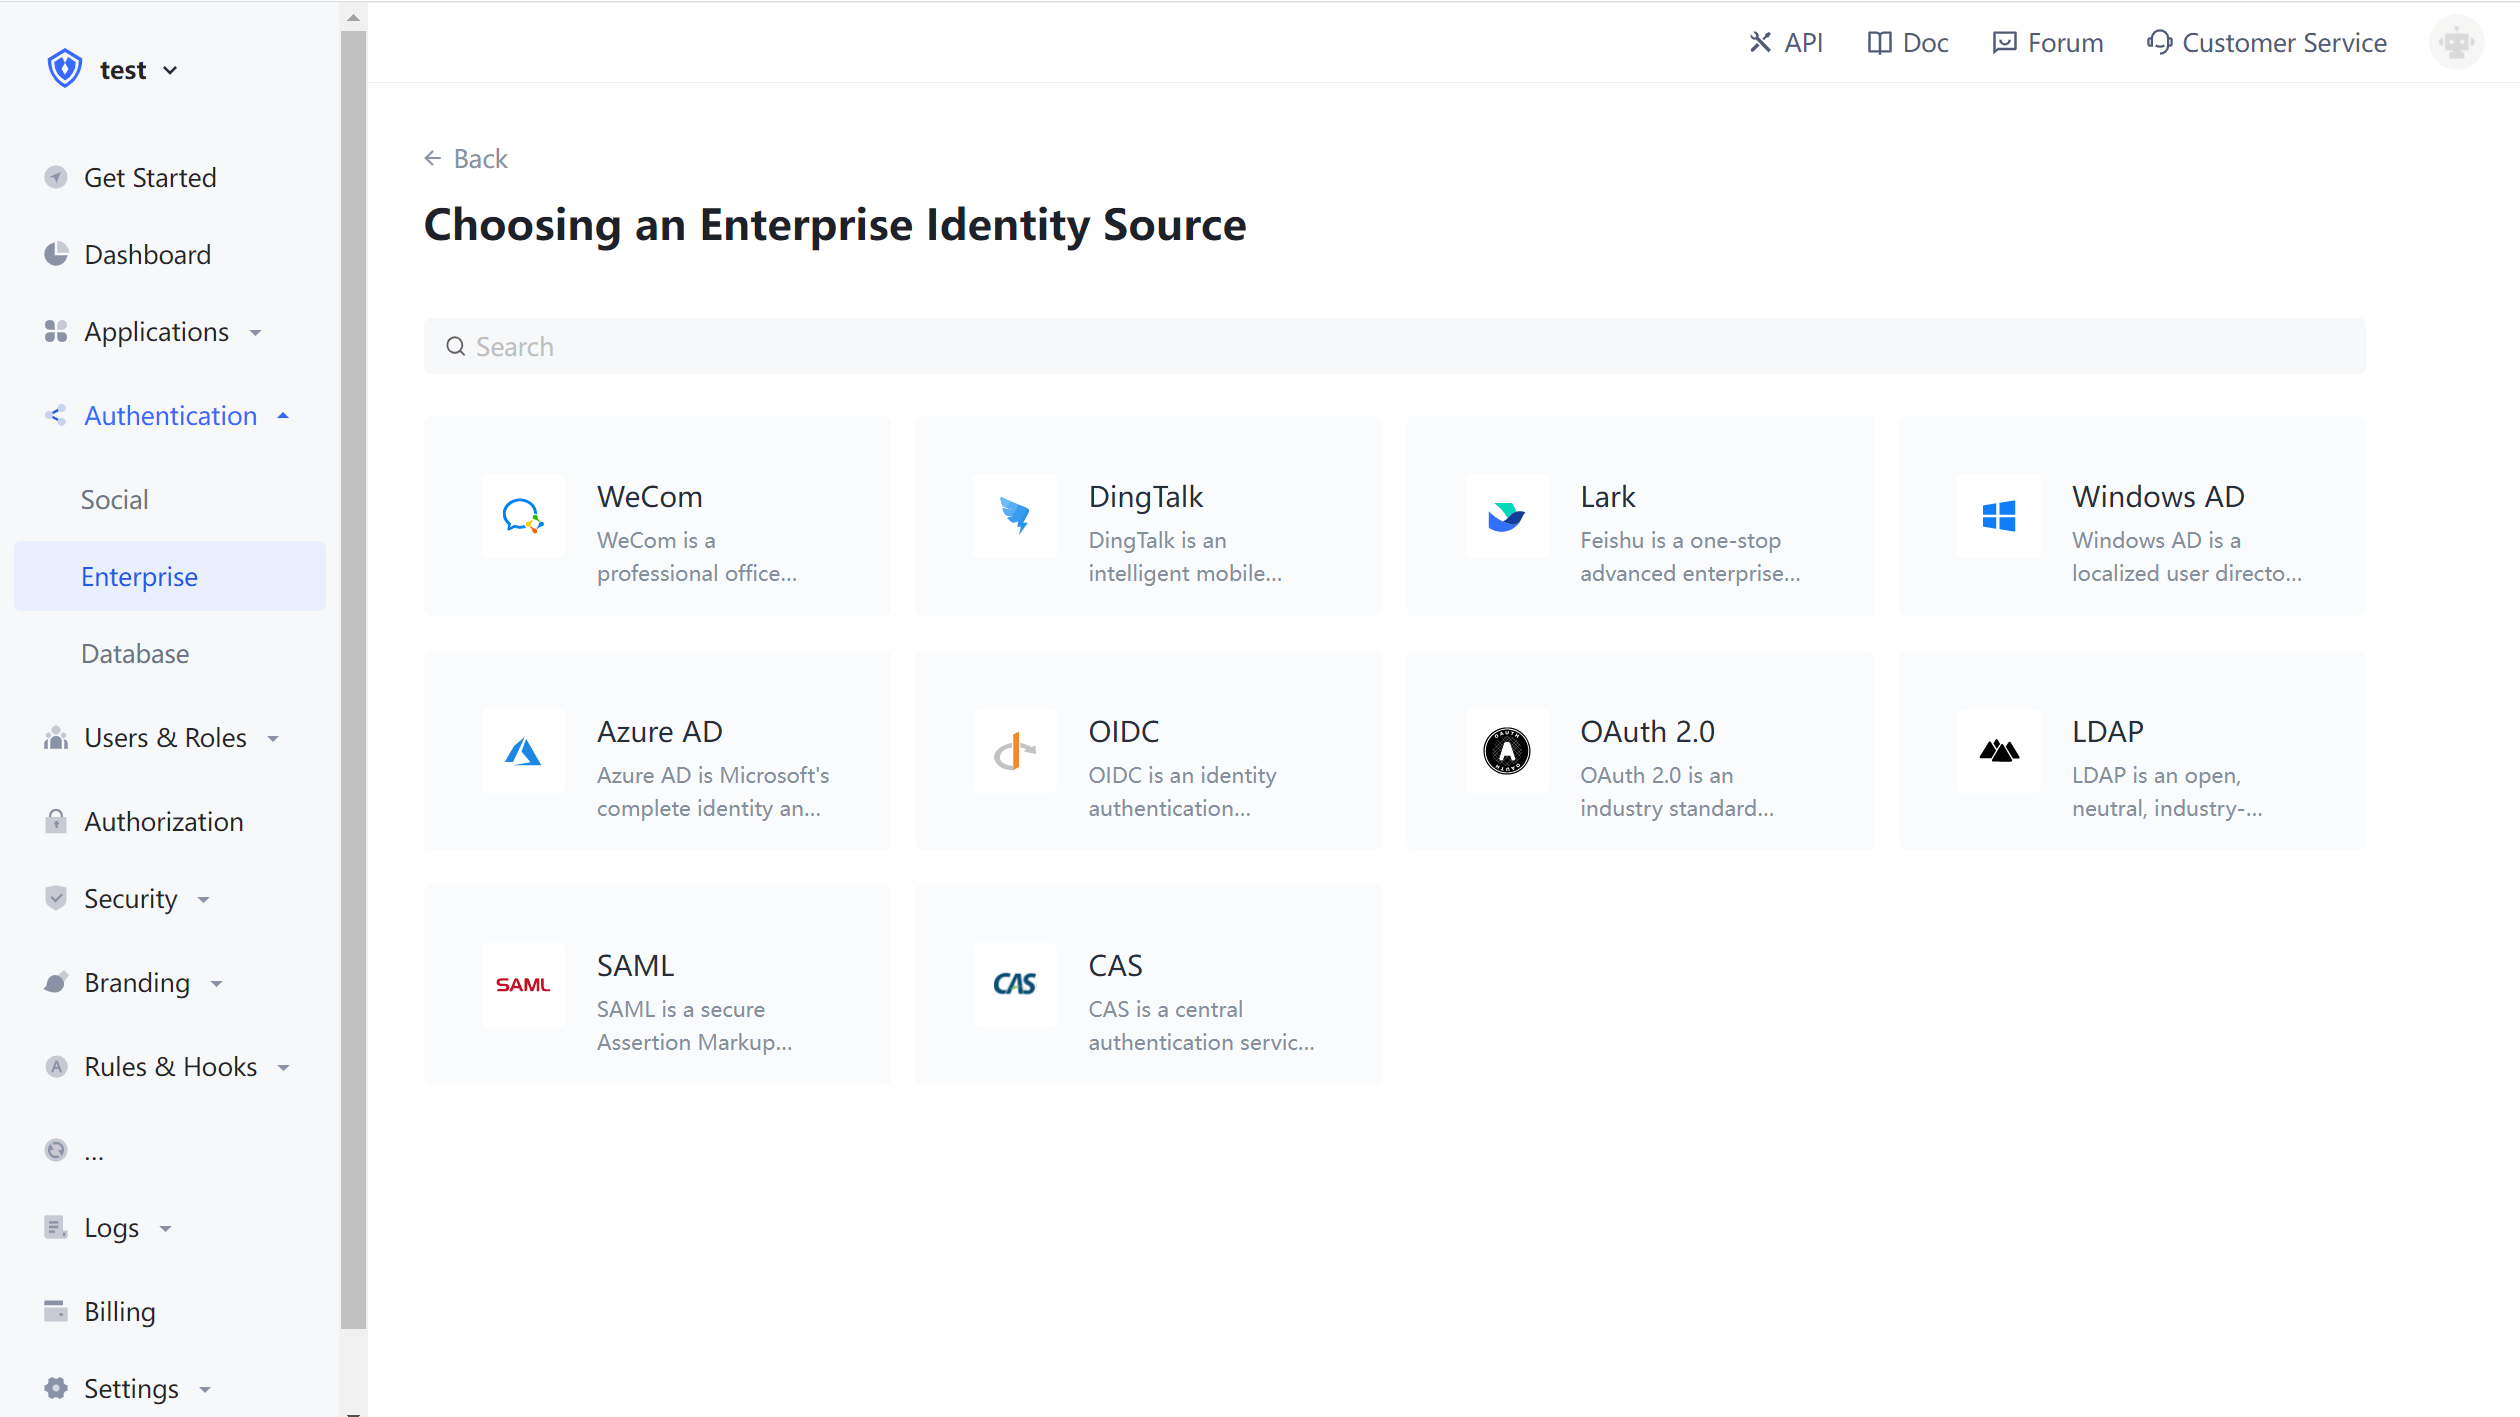
Task: Click the OIDC logo icon
Action: [1014, 751]
